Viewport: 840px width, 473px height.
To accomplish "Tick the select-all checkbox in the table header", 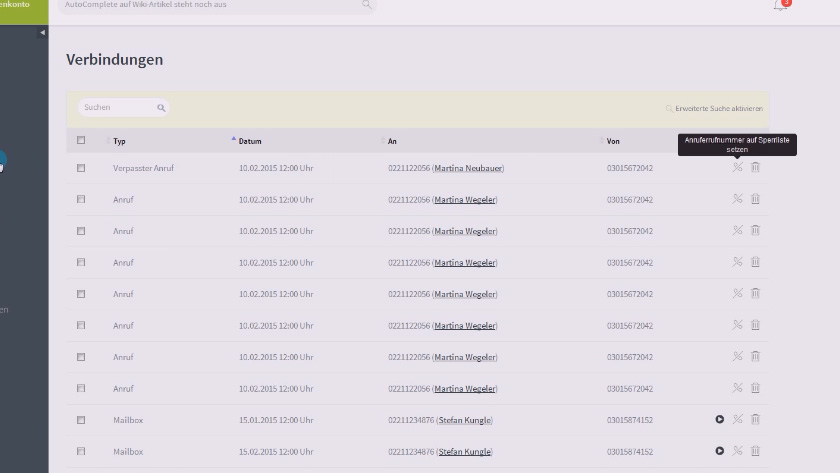I will (81, 140).
